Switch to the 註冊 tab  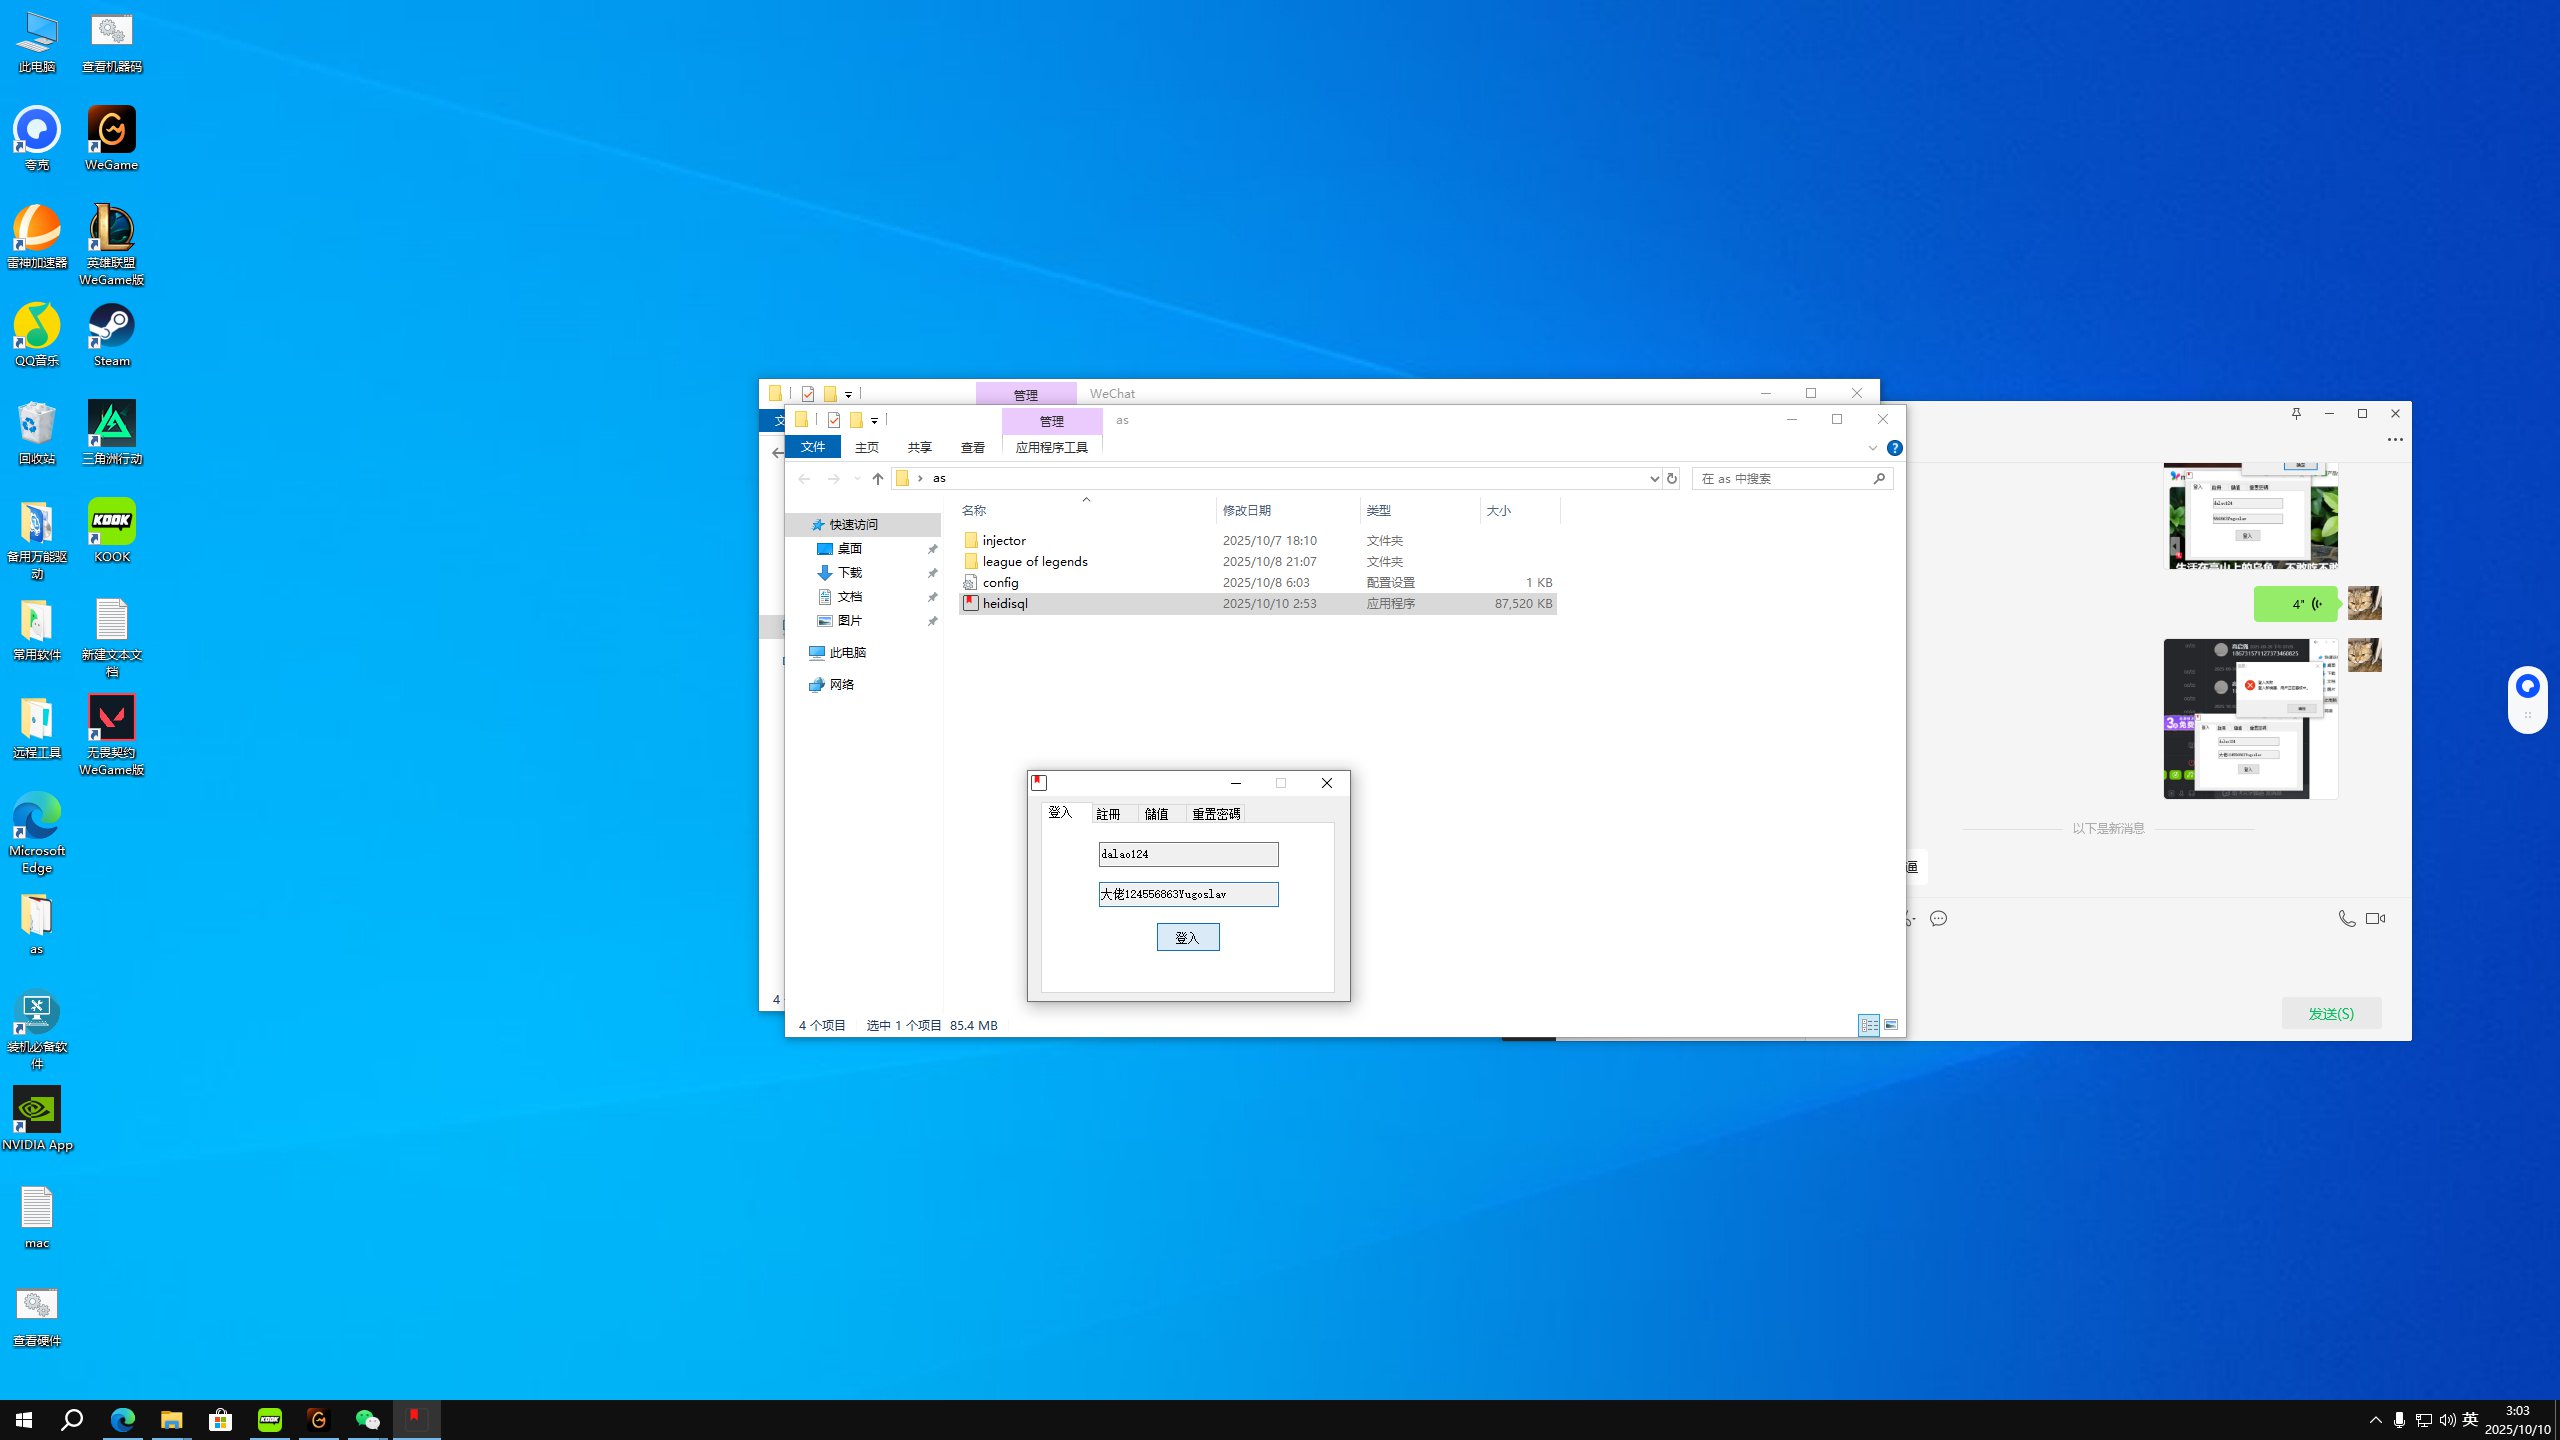(1108, 814)
